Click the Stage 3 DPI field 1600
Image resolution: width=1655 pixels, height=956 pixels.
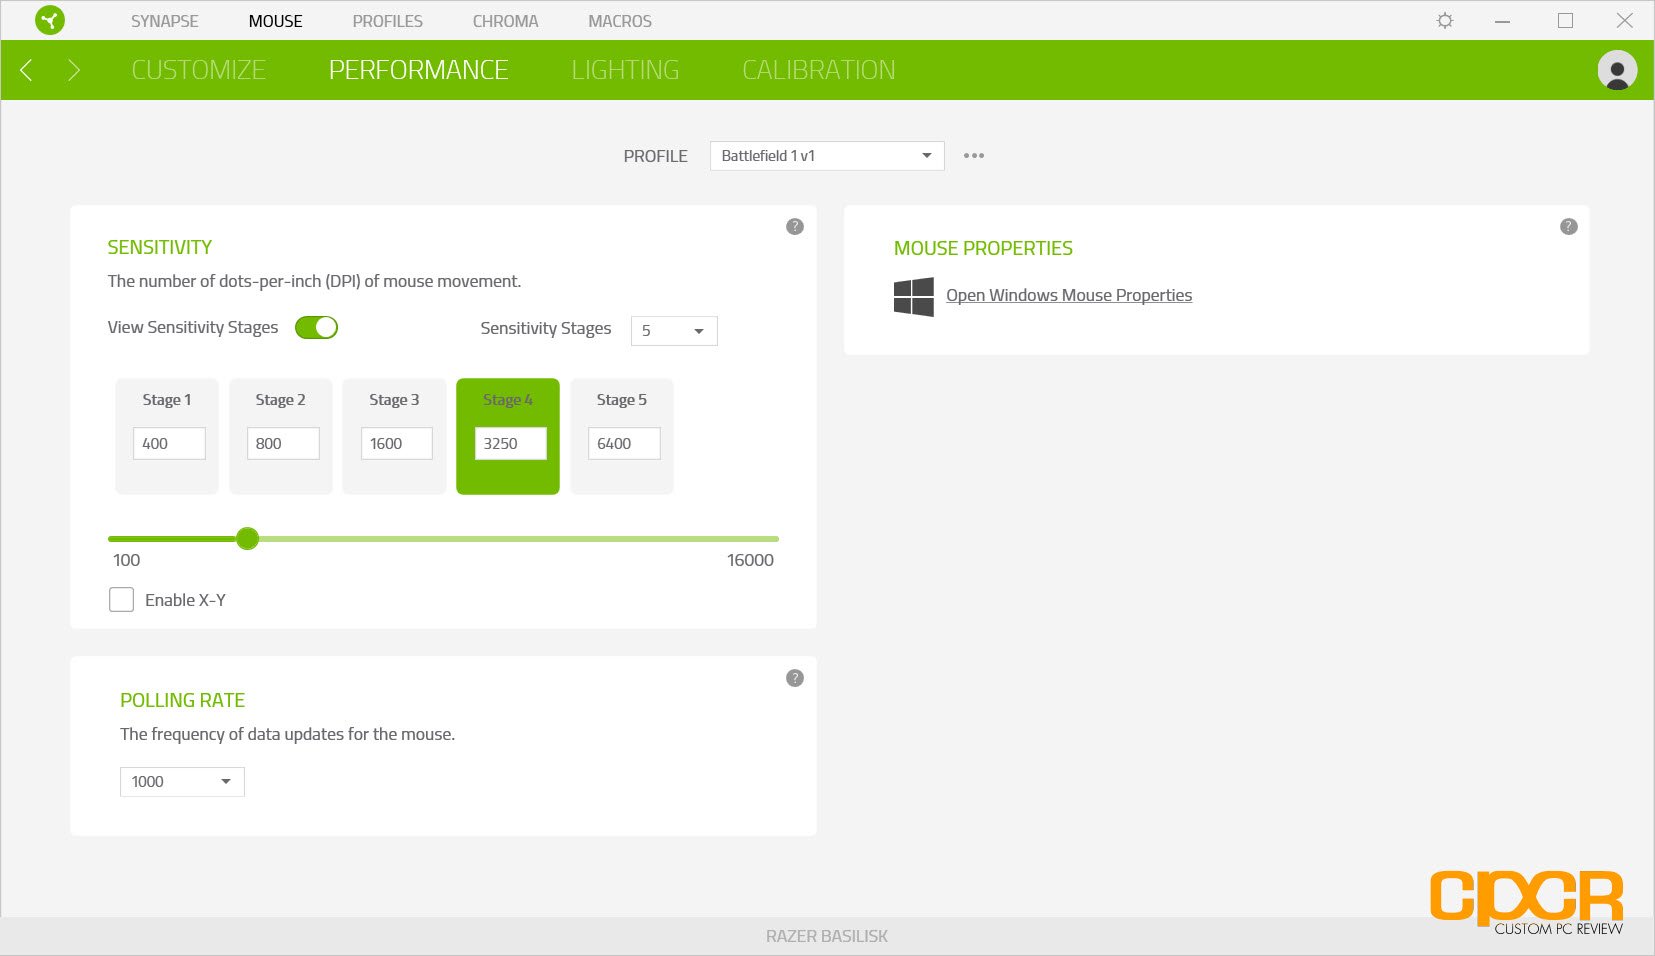click(397, 444)
